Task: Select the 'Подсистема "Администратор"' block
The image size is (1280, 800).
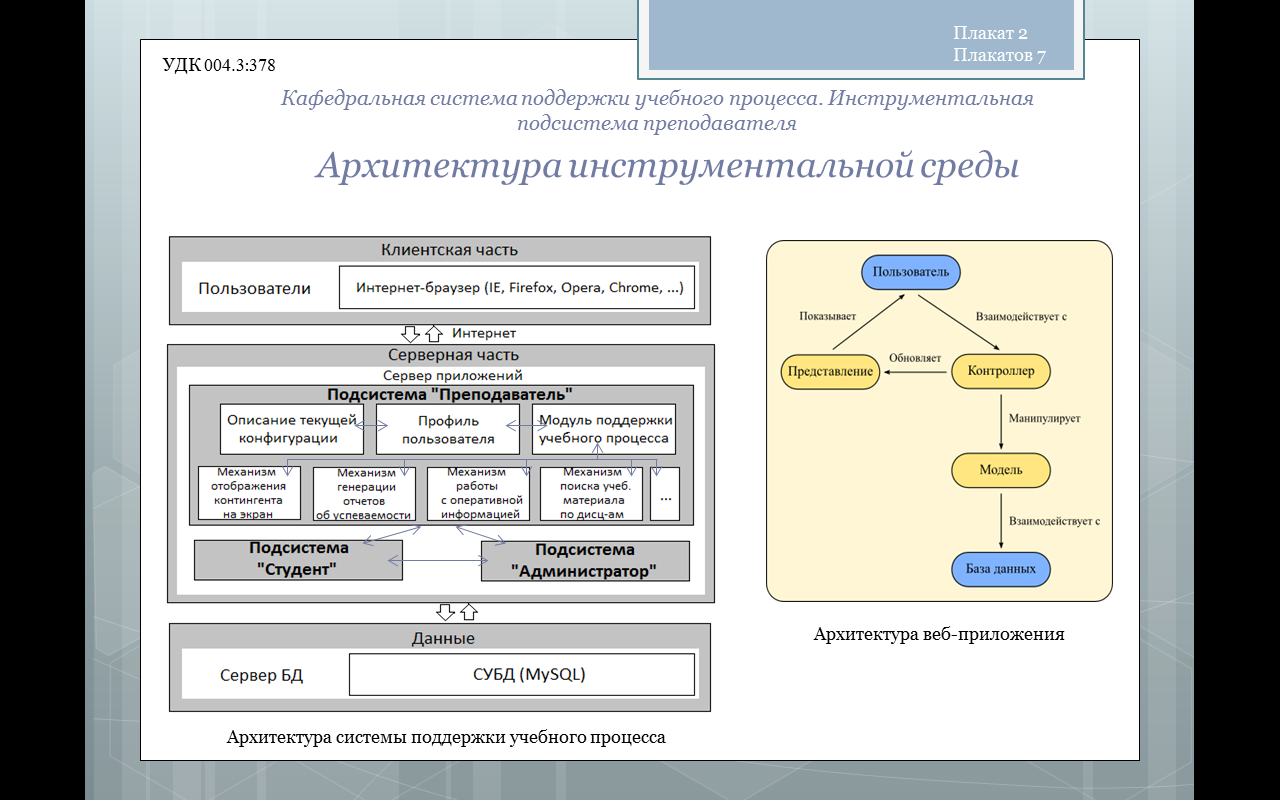Action: [x=585, y=562]
